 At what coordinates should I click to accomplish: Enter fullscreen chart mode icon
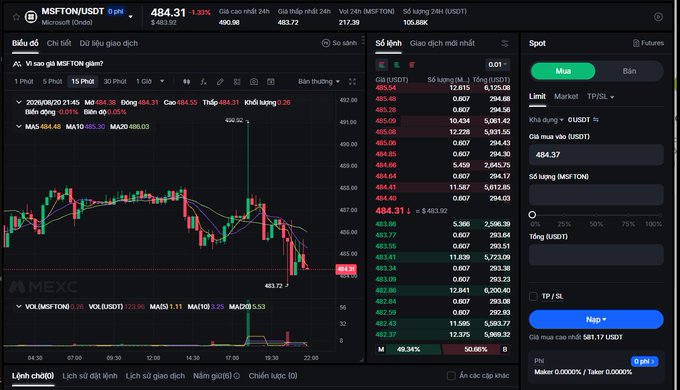click(352, 82)
